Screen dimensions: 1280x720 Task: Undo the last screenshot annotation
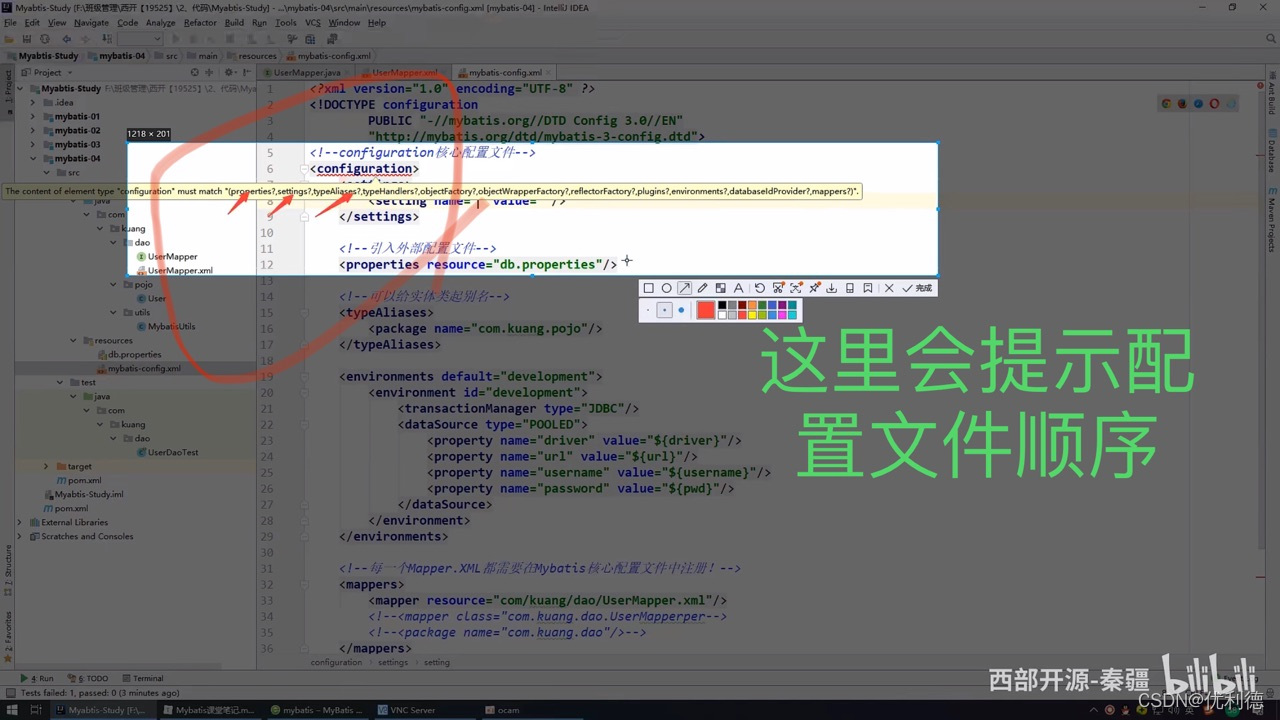(760, 288)
